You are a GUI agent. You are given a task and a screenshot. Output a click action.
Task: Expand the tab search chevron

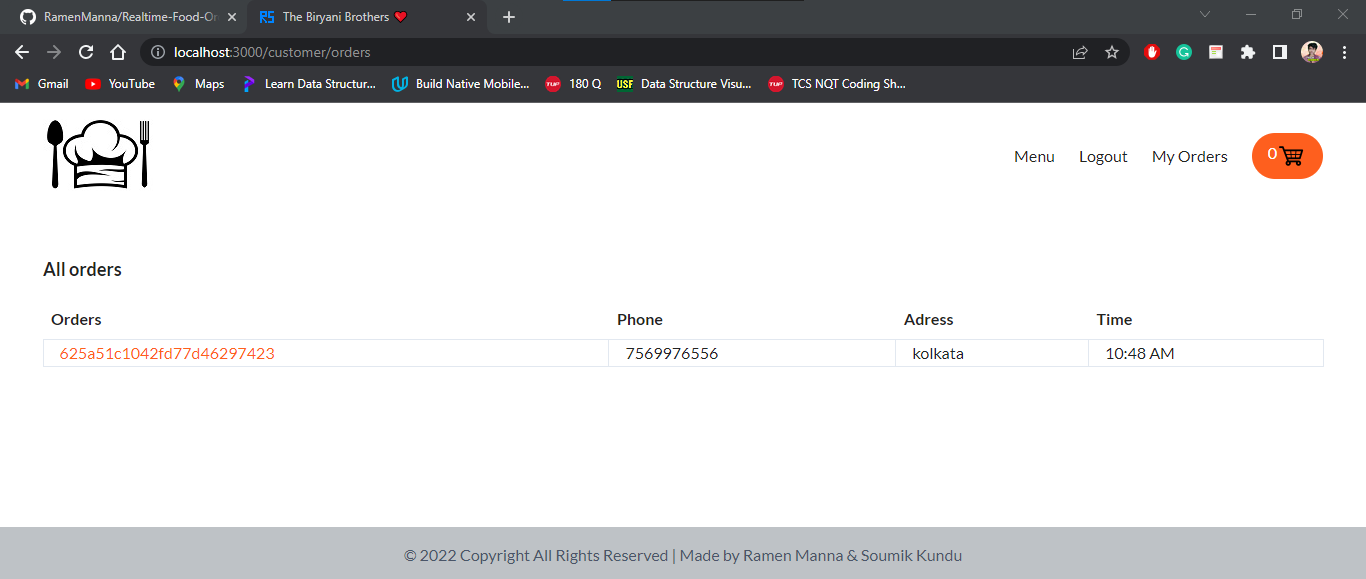[1205, 14]
